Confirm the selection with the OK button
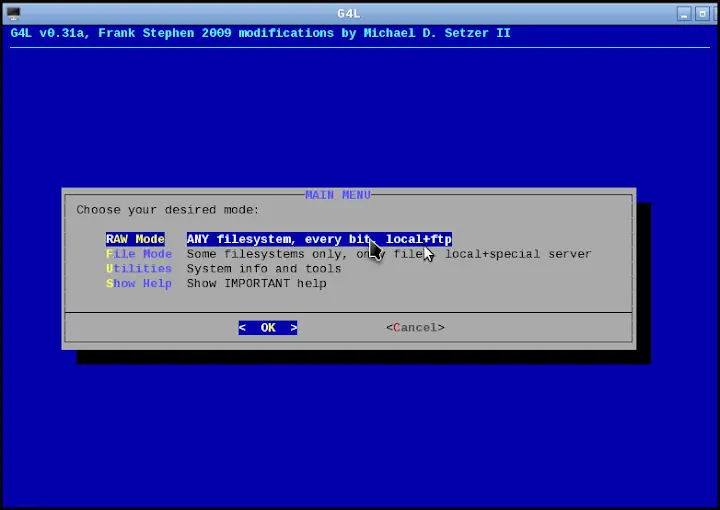The width and height of the screenshot is (720, 510). 268,328
